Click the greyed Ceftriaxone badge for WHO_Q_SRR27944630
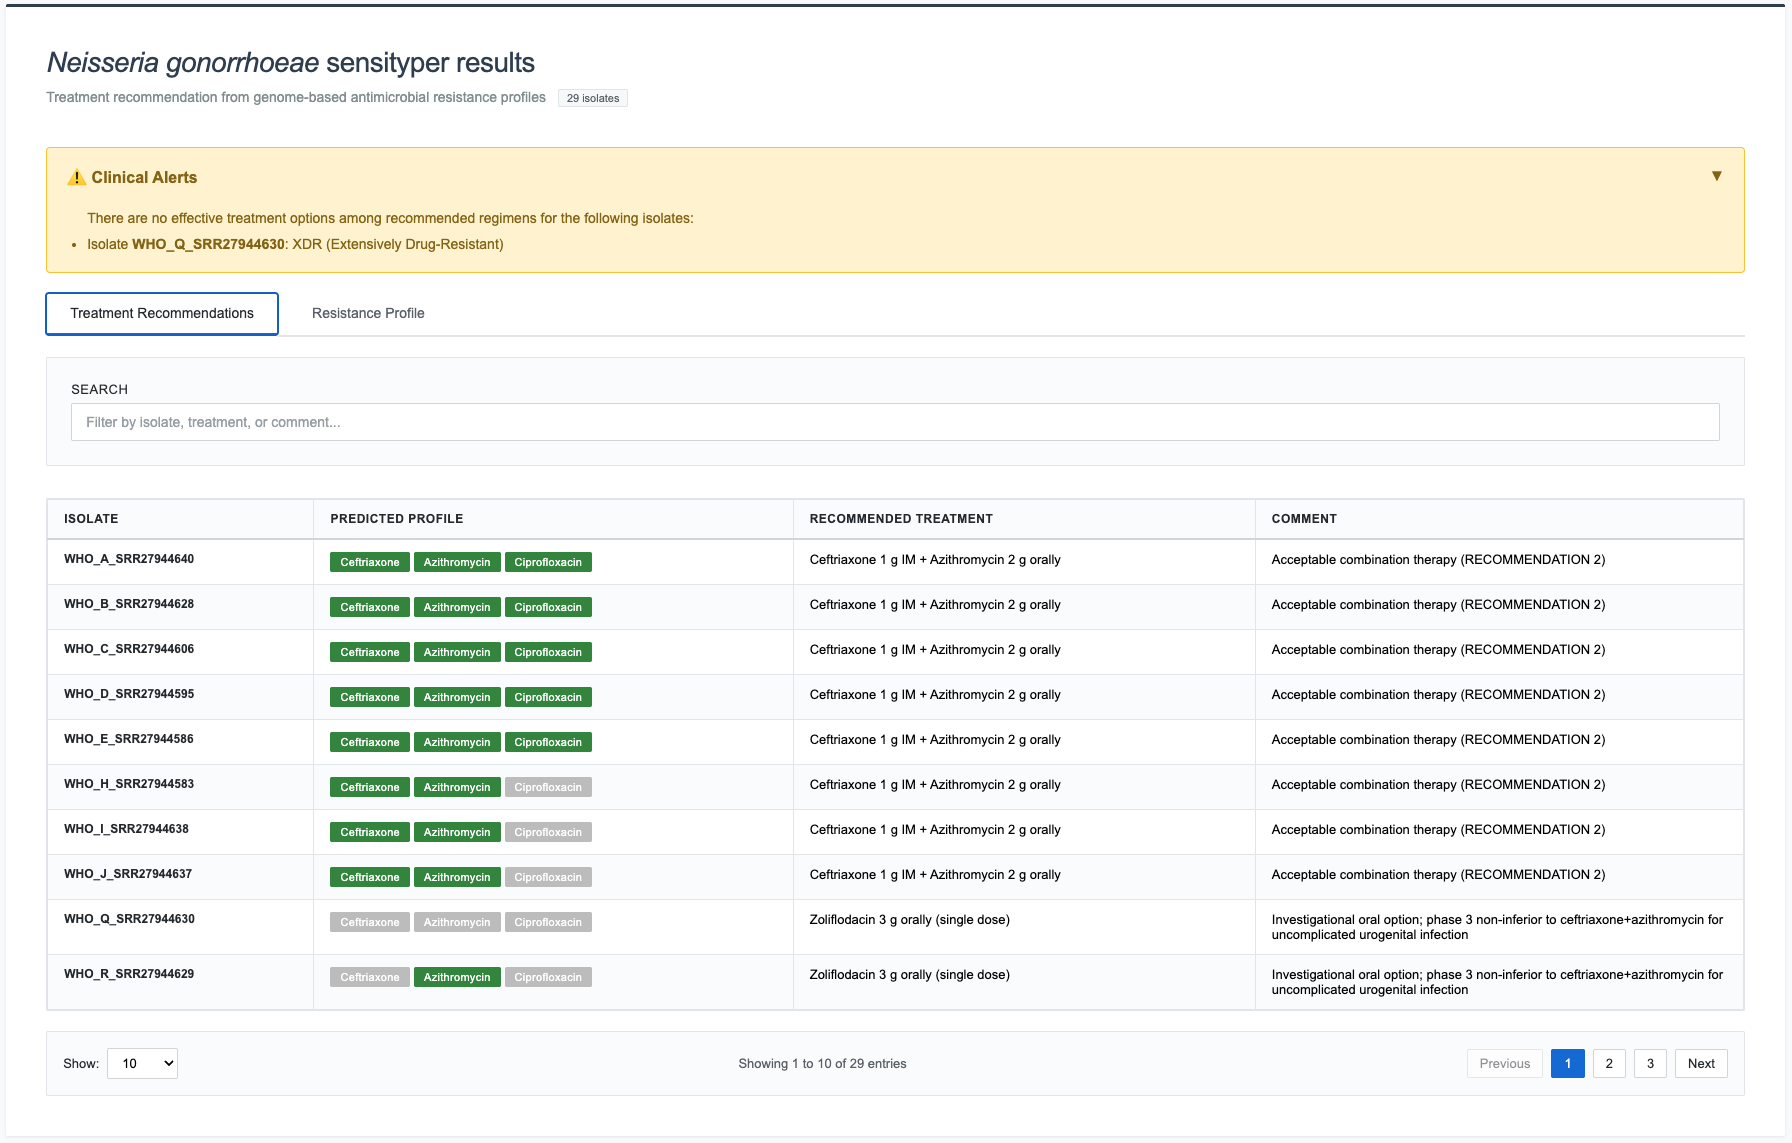Viewport: 1792px width, 1143px height. (369, 922)
